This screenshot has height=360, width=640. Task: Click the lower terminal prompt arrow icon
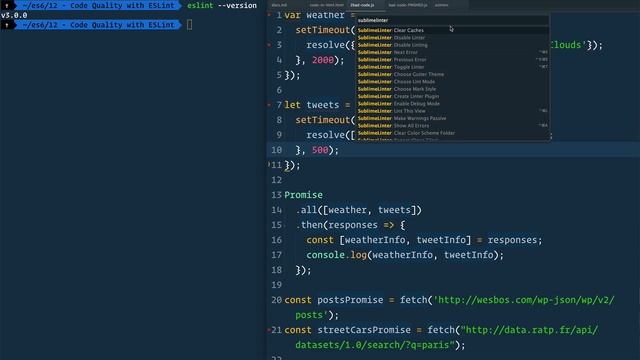7,25
